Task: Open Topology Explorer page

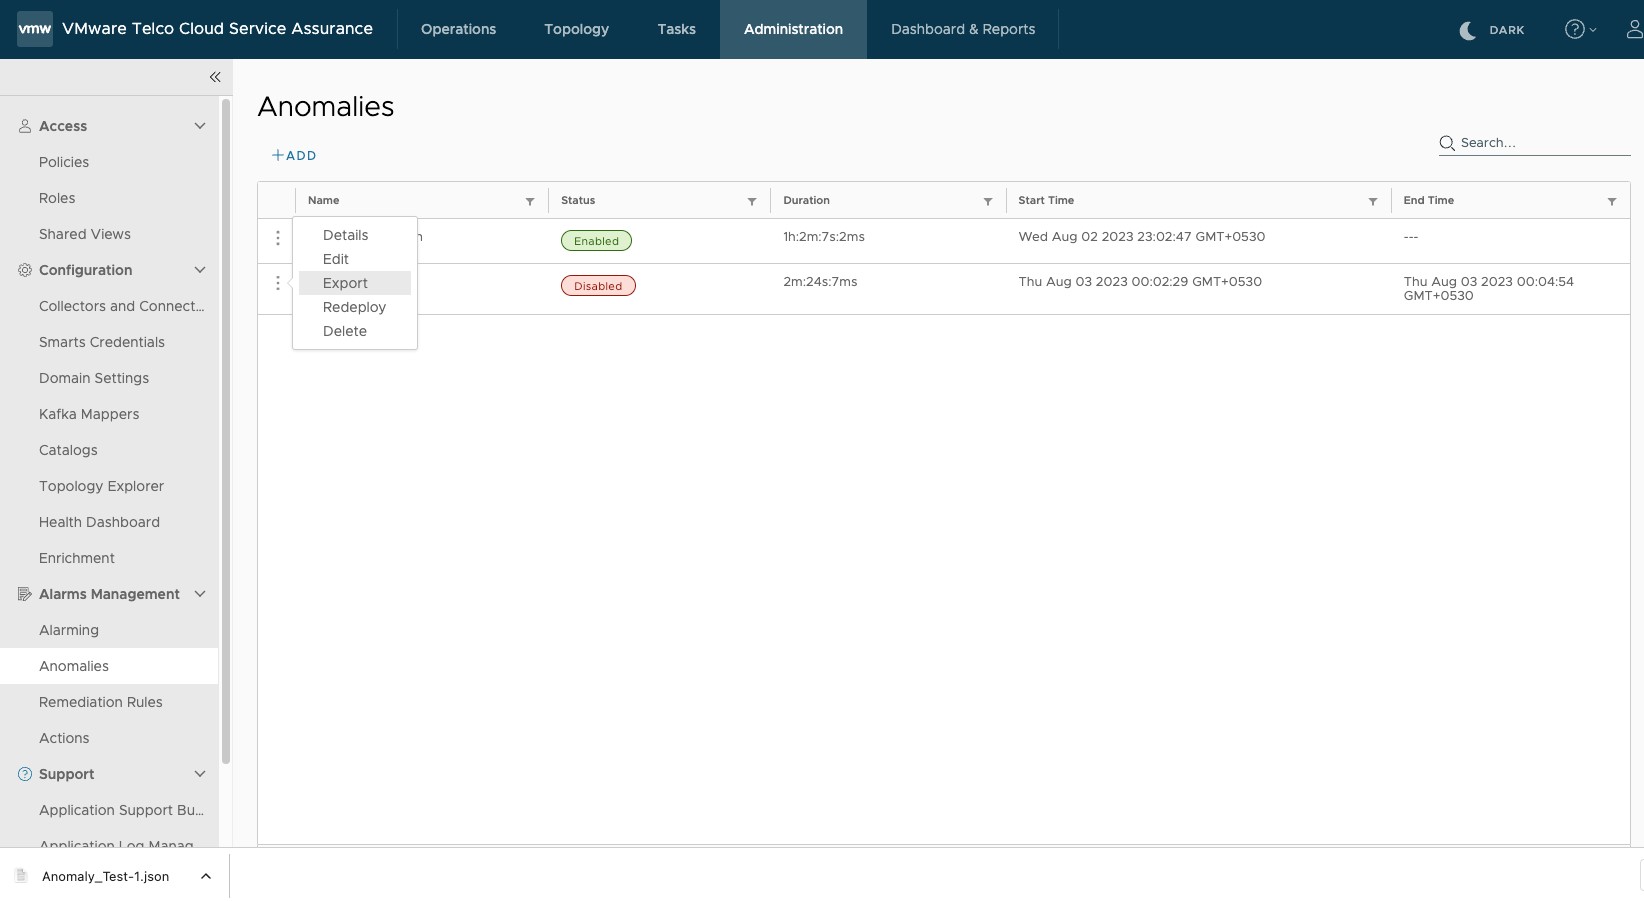Action: pyautogui.click(x=101, y=486)
